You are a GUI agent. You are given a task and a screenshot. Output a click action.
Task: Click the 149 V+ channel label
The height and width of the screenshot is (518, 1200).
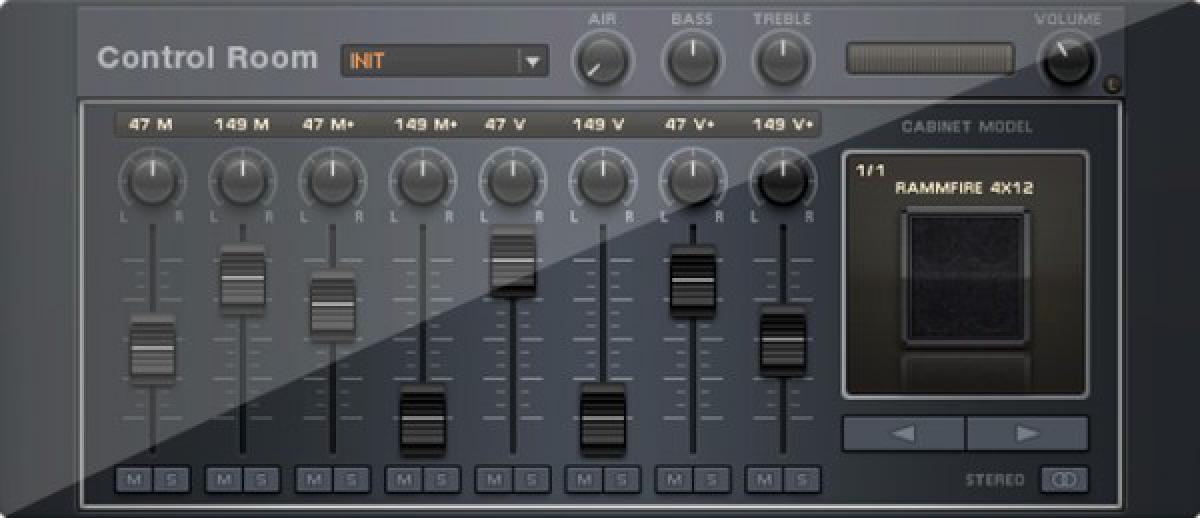click(783, 125)
